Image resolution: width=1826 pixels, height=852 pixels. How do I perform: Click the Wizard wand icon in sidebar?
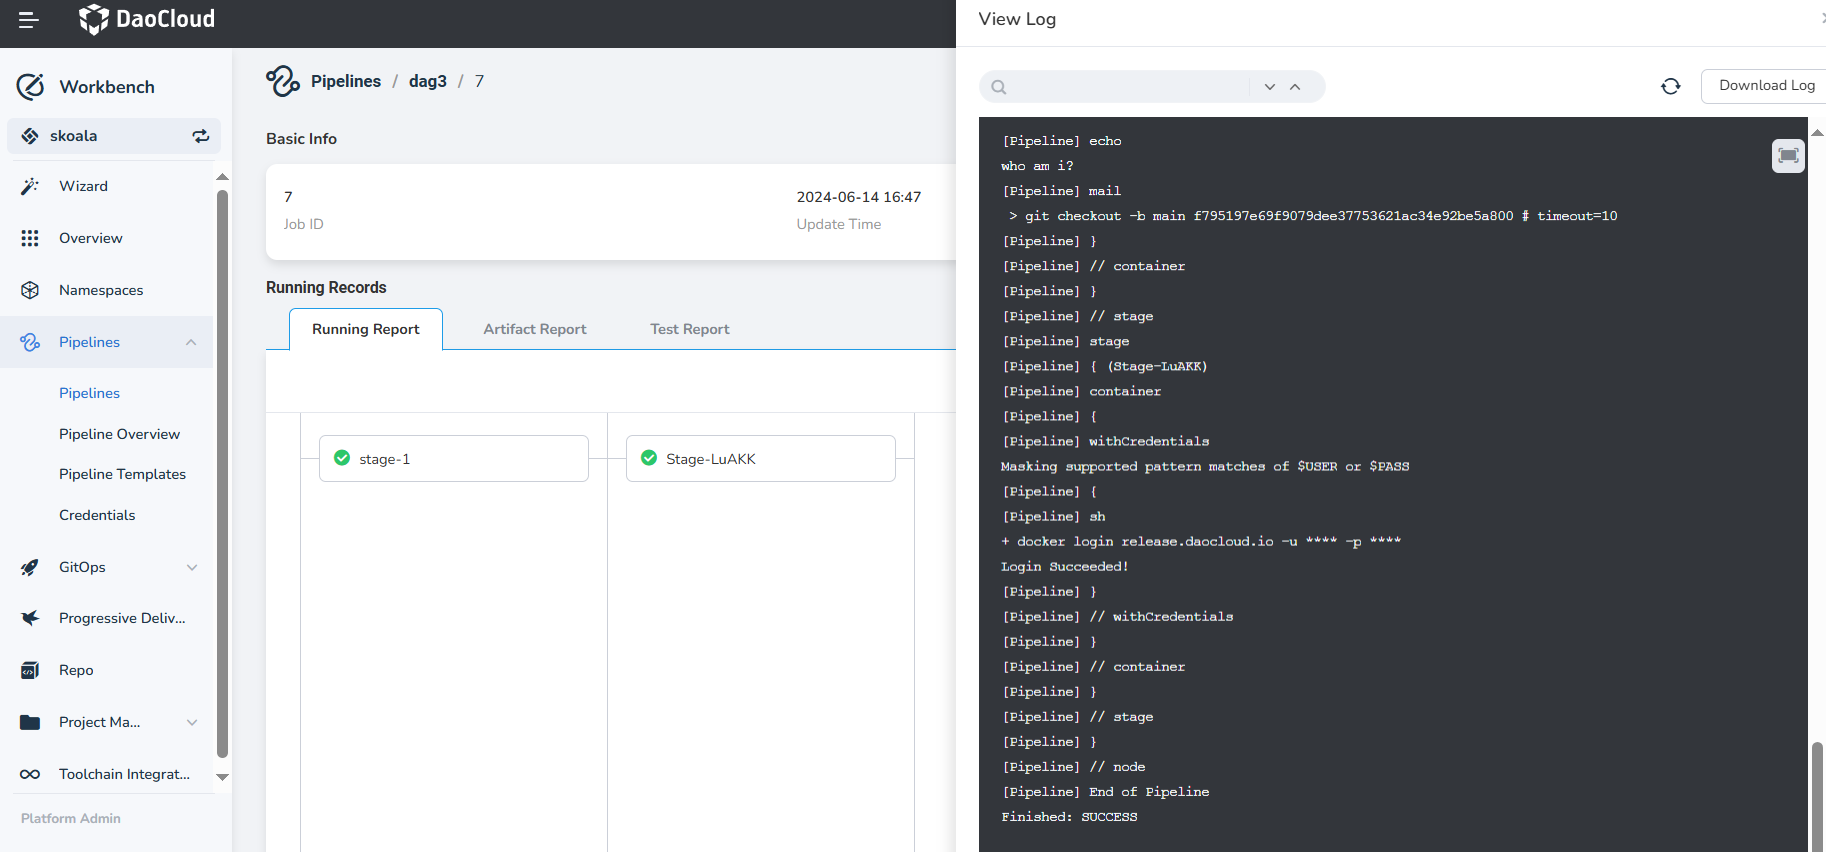coord(30,186)
